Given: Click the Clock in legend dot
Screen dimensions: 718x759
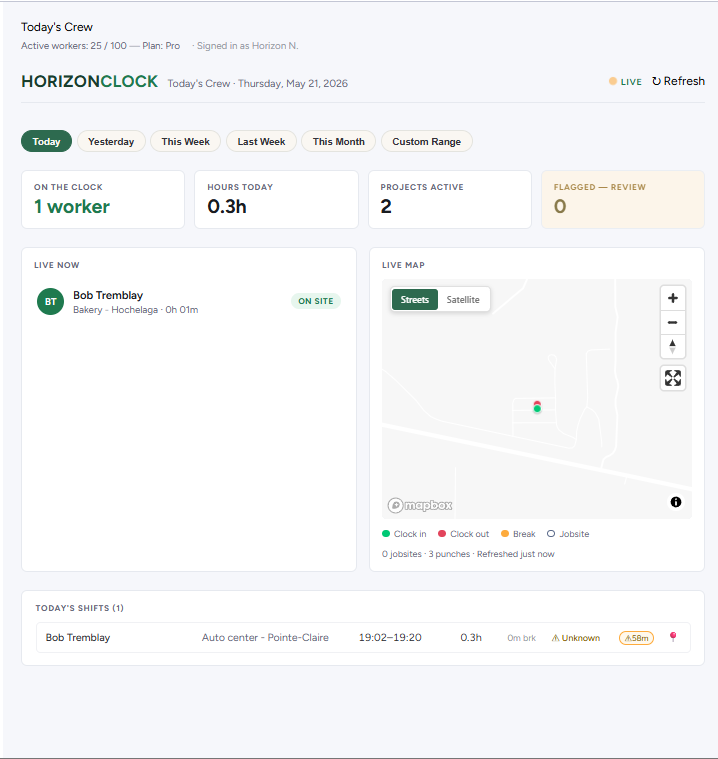Looking at the screenshot, I should 386,533.
